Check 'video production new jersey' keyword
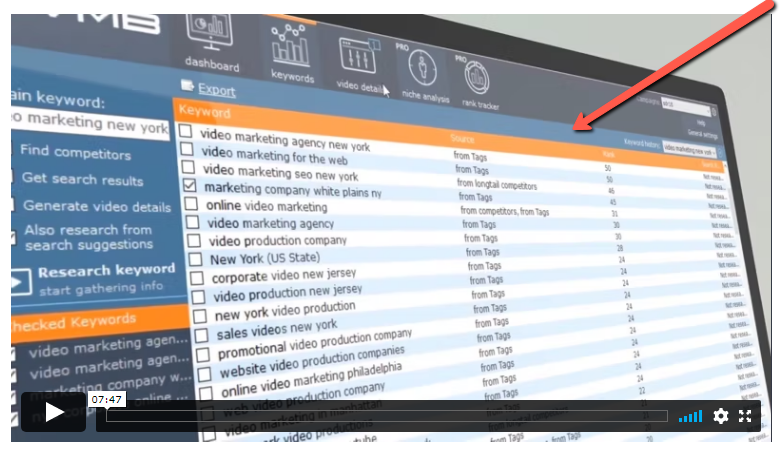Image resolution: width=780 pixels, height=450 pixels. coord(198,297)
